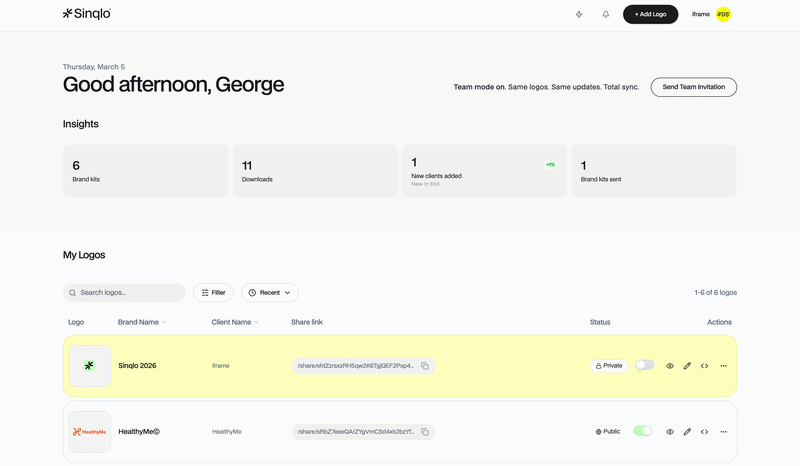Edit Sinqlo 2026 with pencil icon

click(x=687, y=366)
